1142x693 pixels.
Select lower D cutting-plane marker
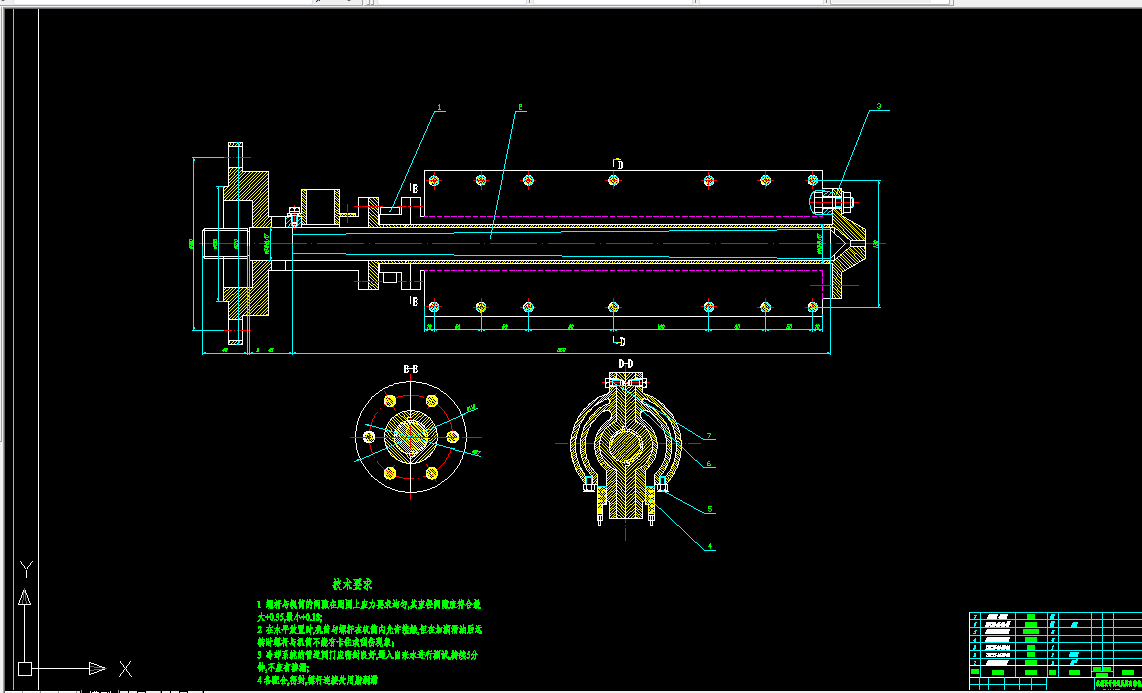pos(619,340)
